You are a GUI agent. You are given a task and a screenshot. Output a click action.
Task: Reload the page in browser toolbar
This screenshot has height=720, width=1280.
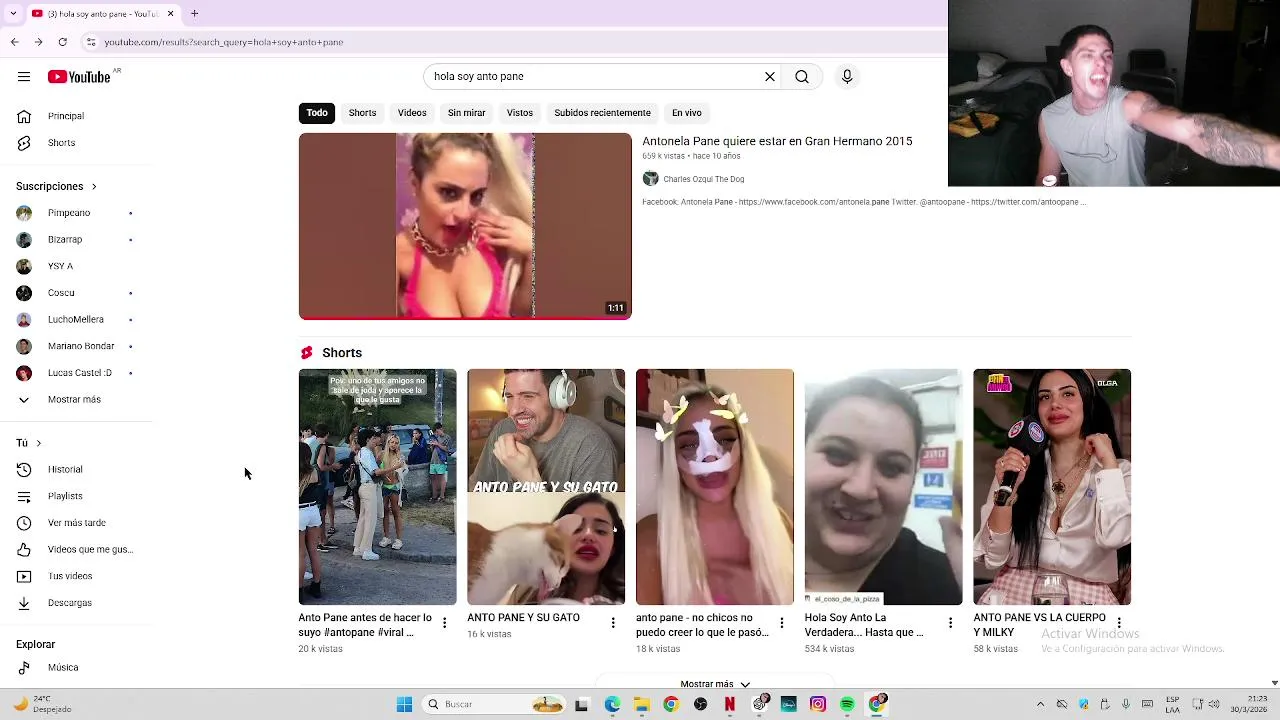pyautogui.click(x=63, y=42)
